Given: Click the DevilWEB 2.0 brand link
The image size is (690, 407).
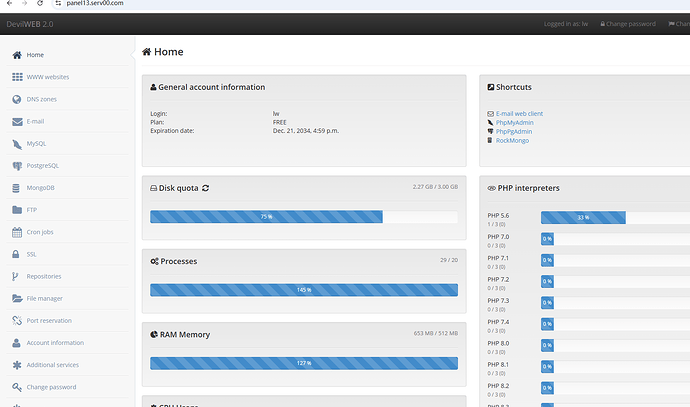Looking at the screenshot, I should tap(30, 24).
